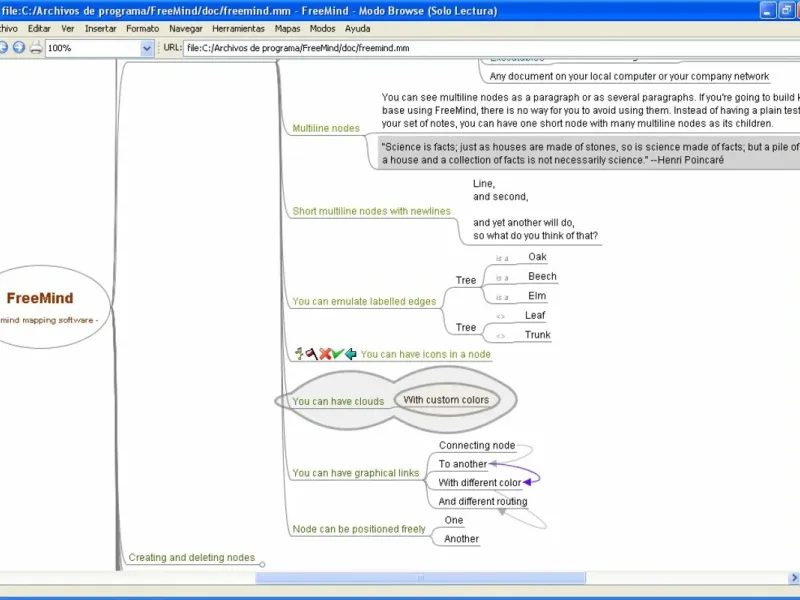800x600 pixels.
Task: Select the Multiline nodes node
Action: click(x=326, y=128)
